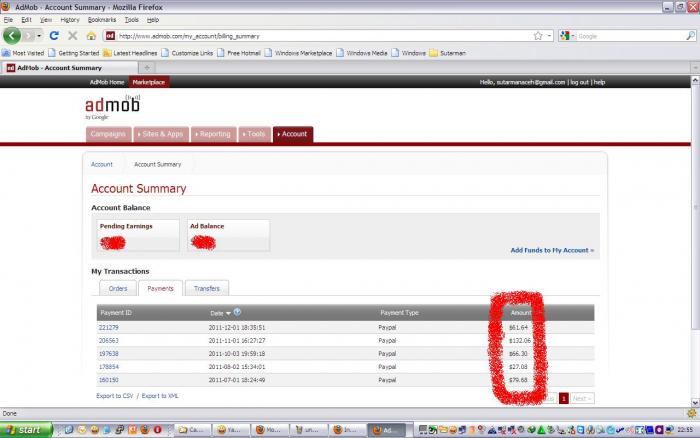Open the Most Visited bookmarks folder
Screen dimensions: 700x438
[x=23, y=53]
